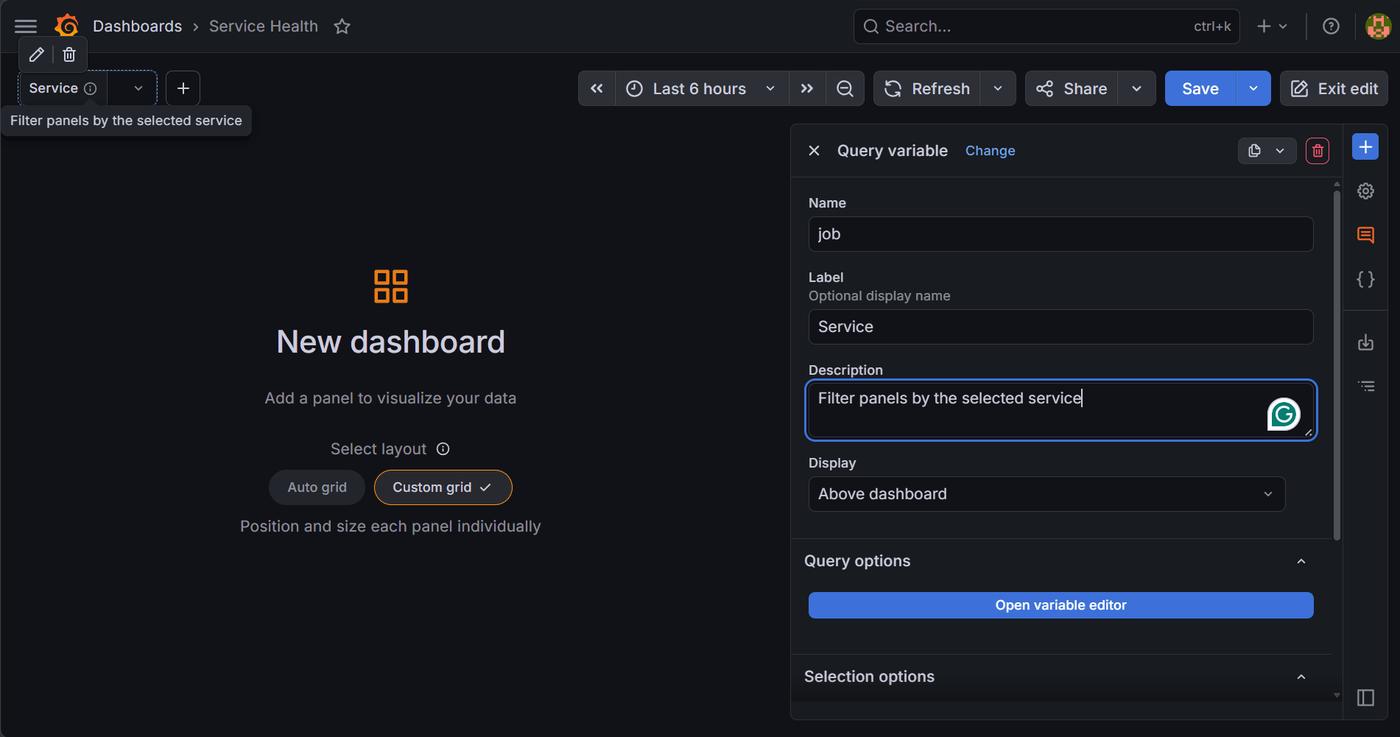Open dashboard settings gear in sidebar

point(1365,191)
